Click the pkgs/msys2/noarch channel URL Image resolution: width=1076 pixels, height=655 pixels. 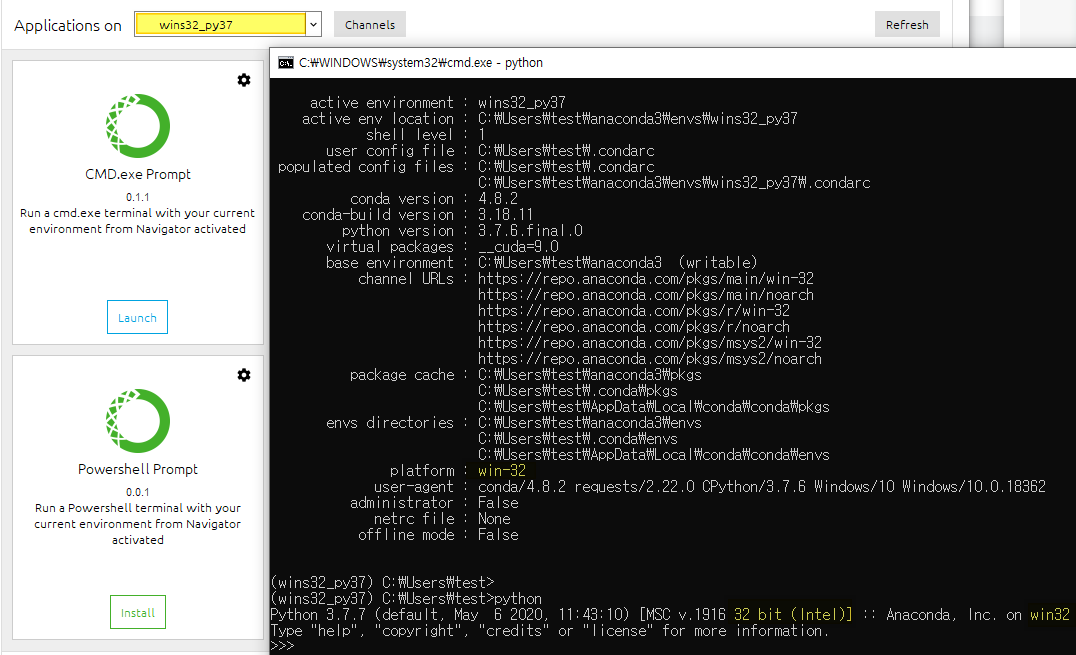650,358
